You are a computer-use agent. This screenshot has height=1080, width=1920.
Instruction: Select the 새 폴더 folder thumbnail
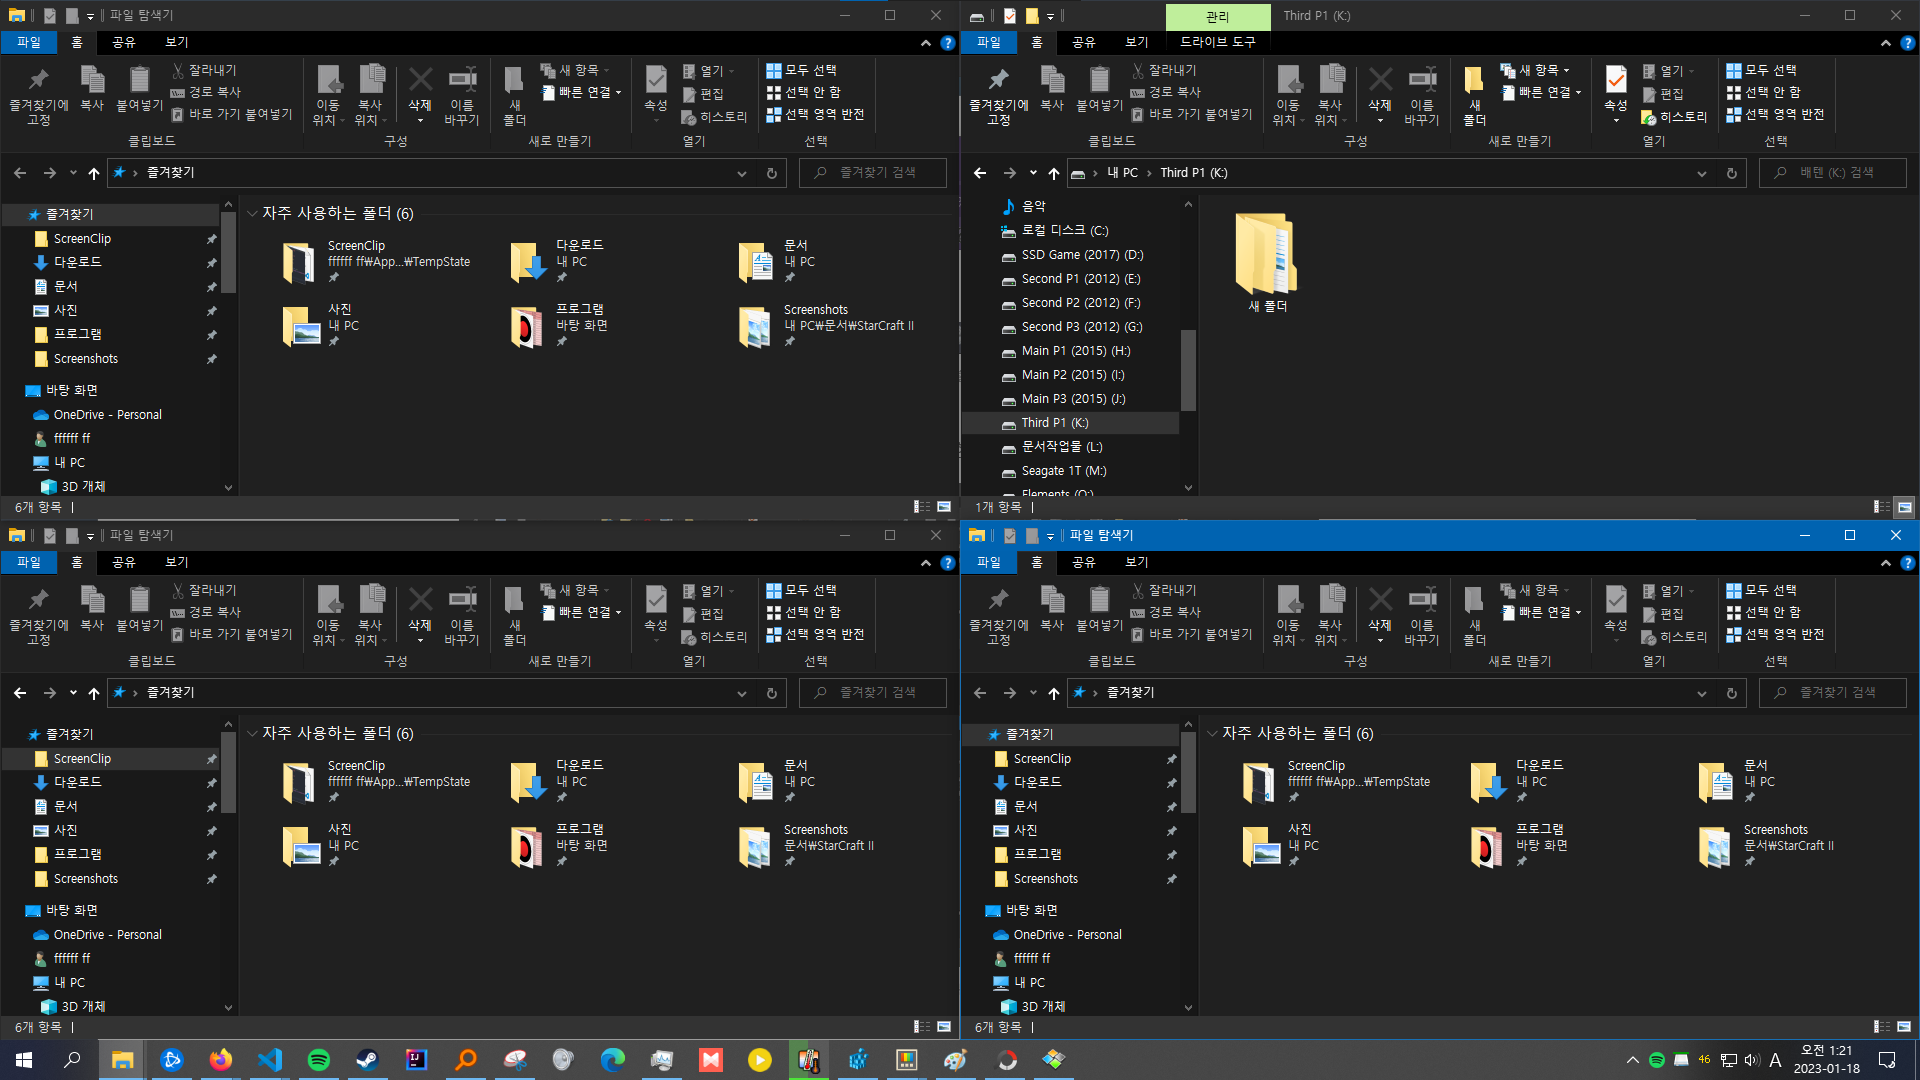click(x=1267, y=255)
